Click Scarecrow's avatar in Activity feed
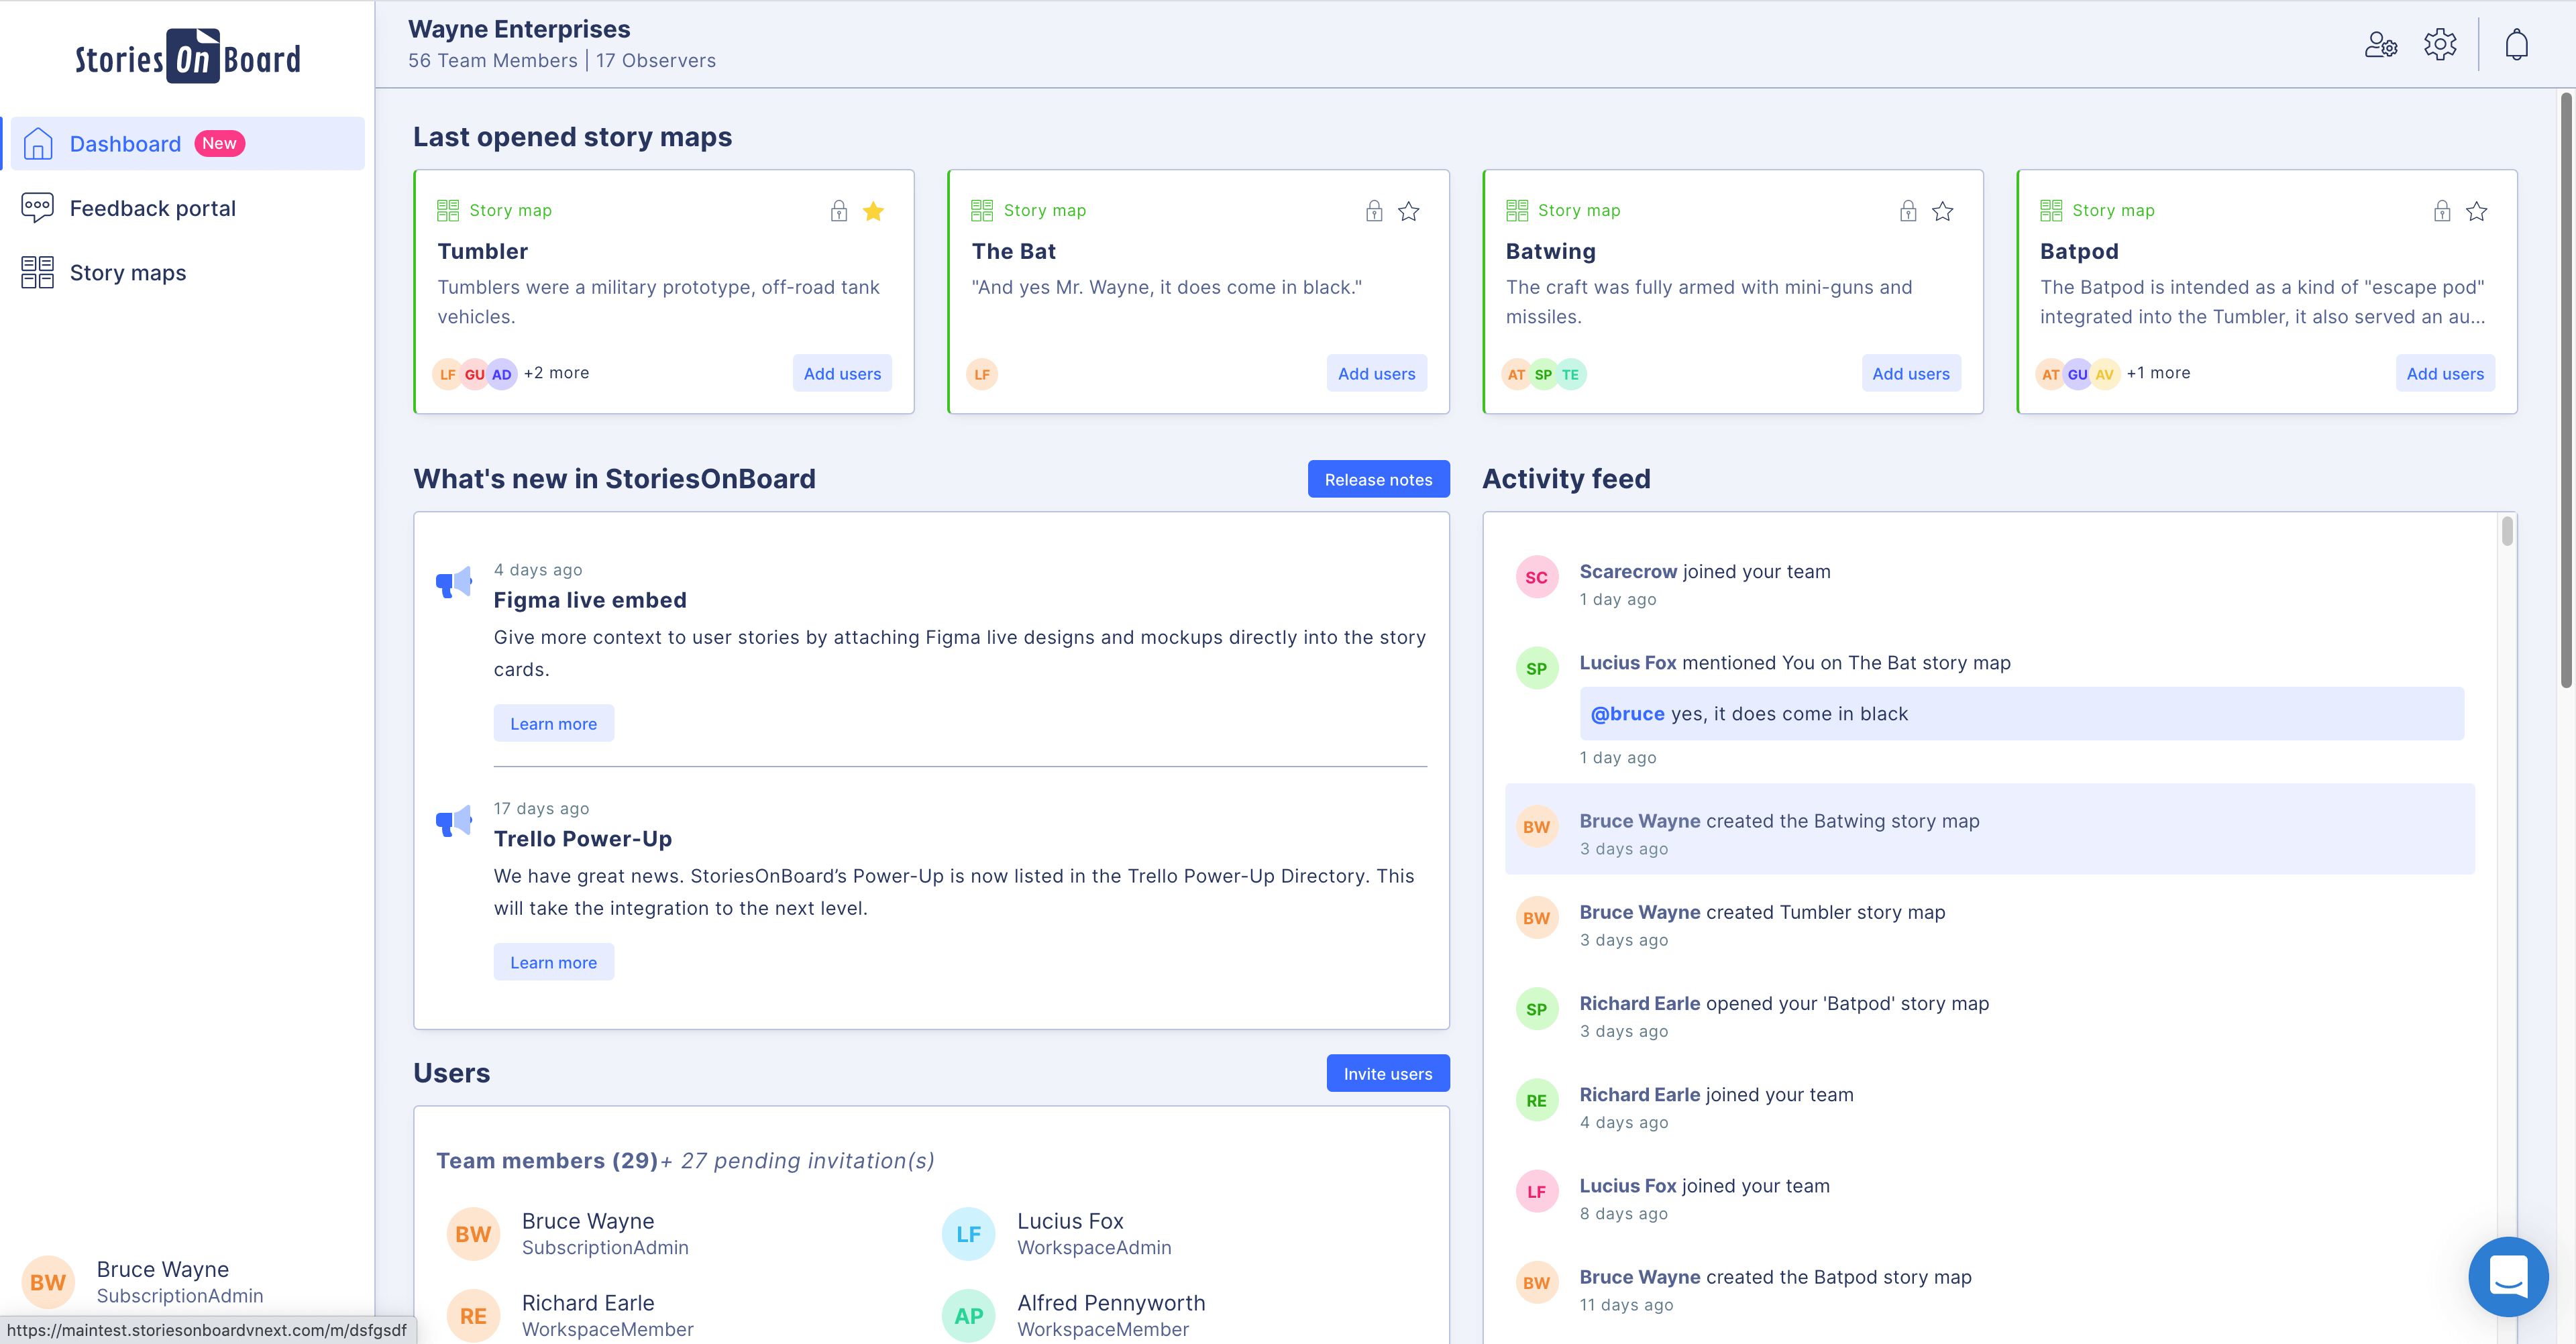The width and height of the screenshot is (2576, 1344). (1537, 577)
